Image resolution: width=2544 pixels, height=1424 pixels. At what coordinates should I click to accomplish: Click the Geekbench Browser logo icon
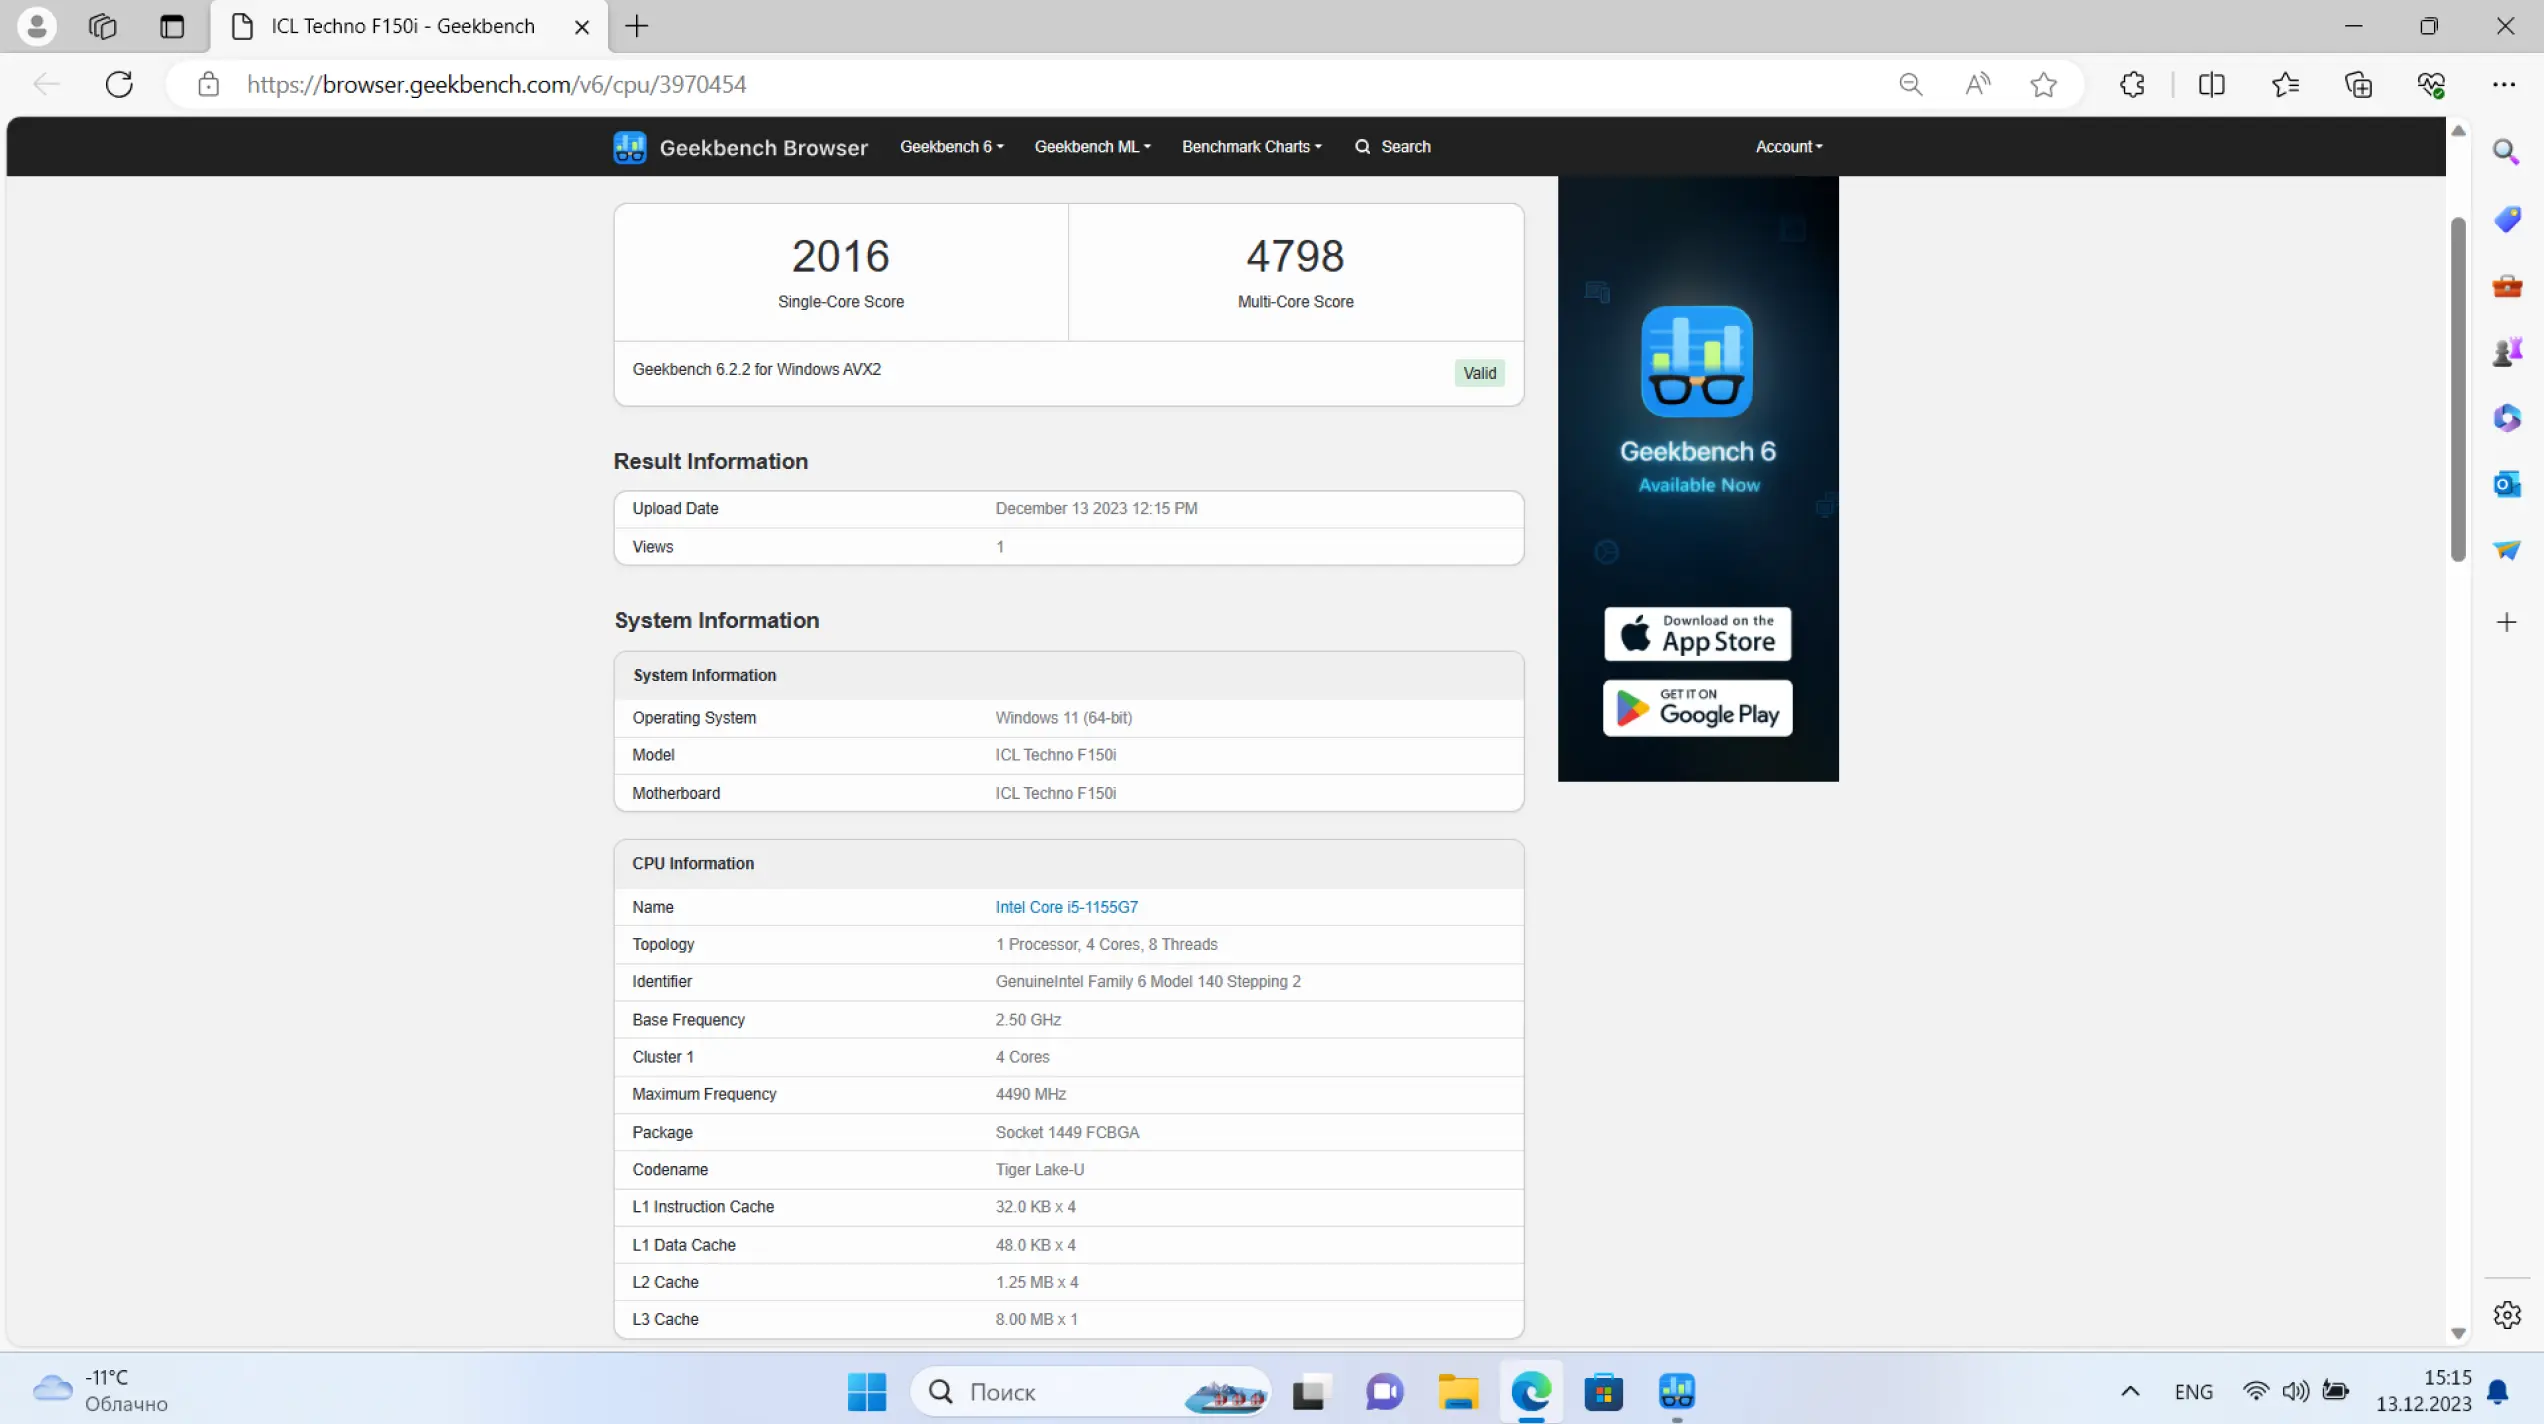click(x=630, y=147)
